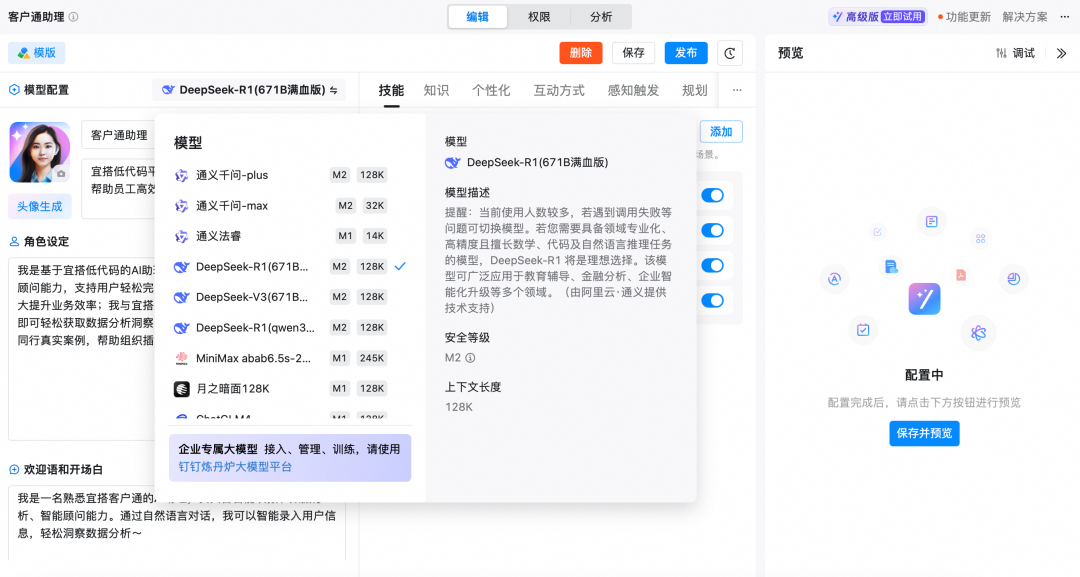Click the 立即试用 premium badge

coord(902,17)
